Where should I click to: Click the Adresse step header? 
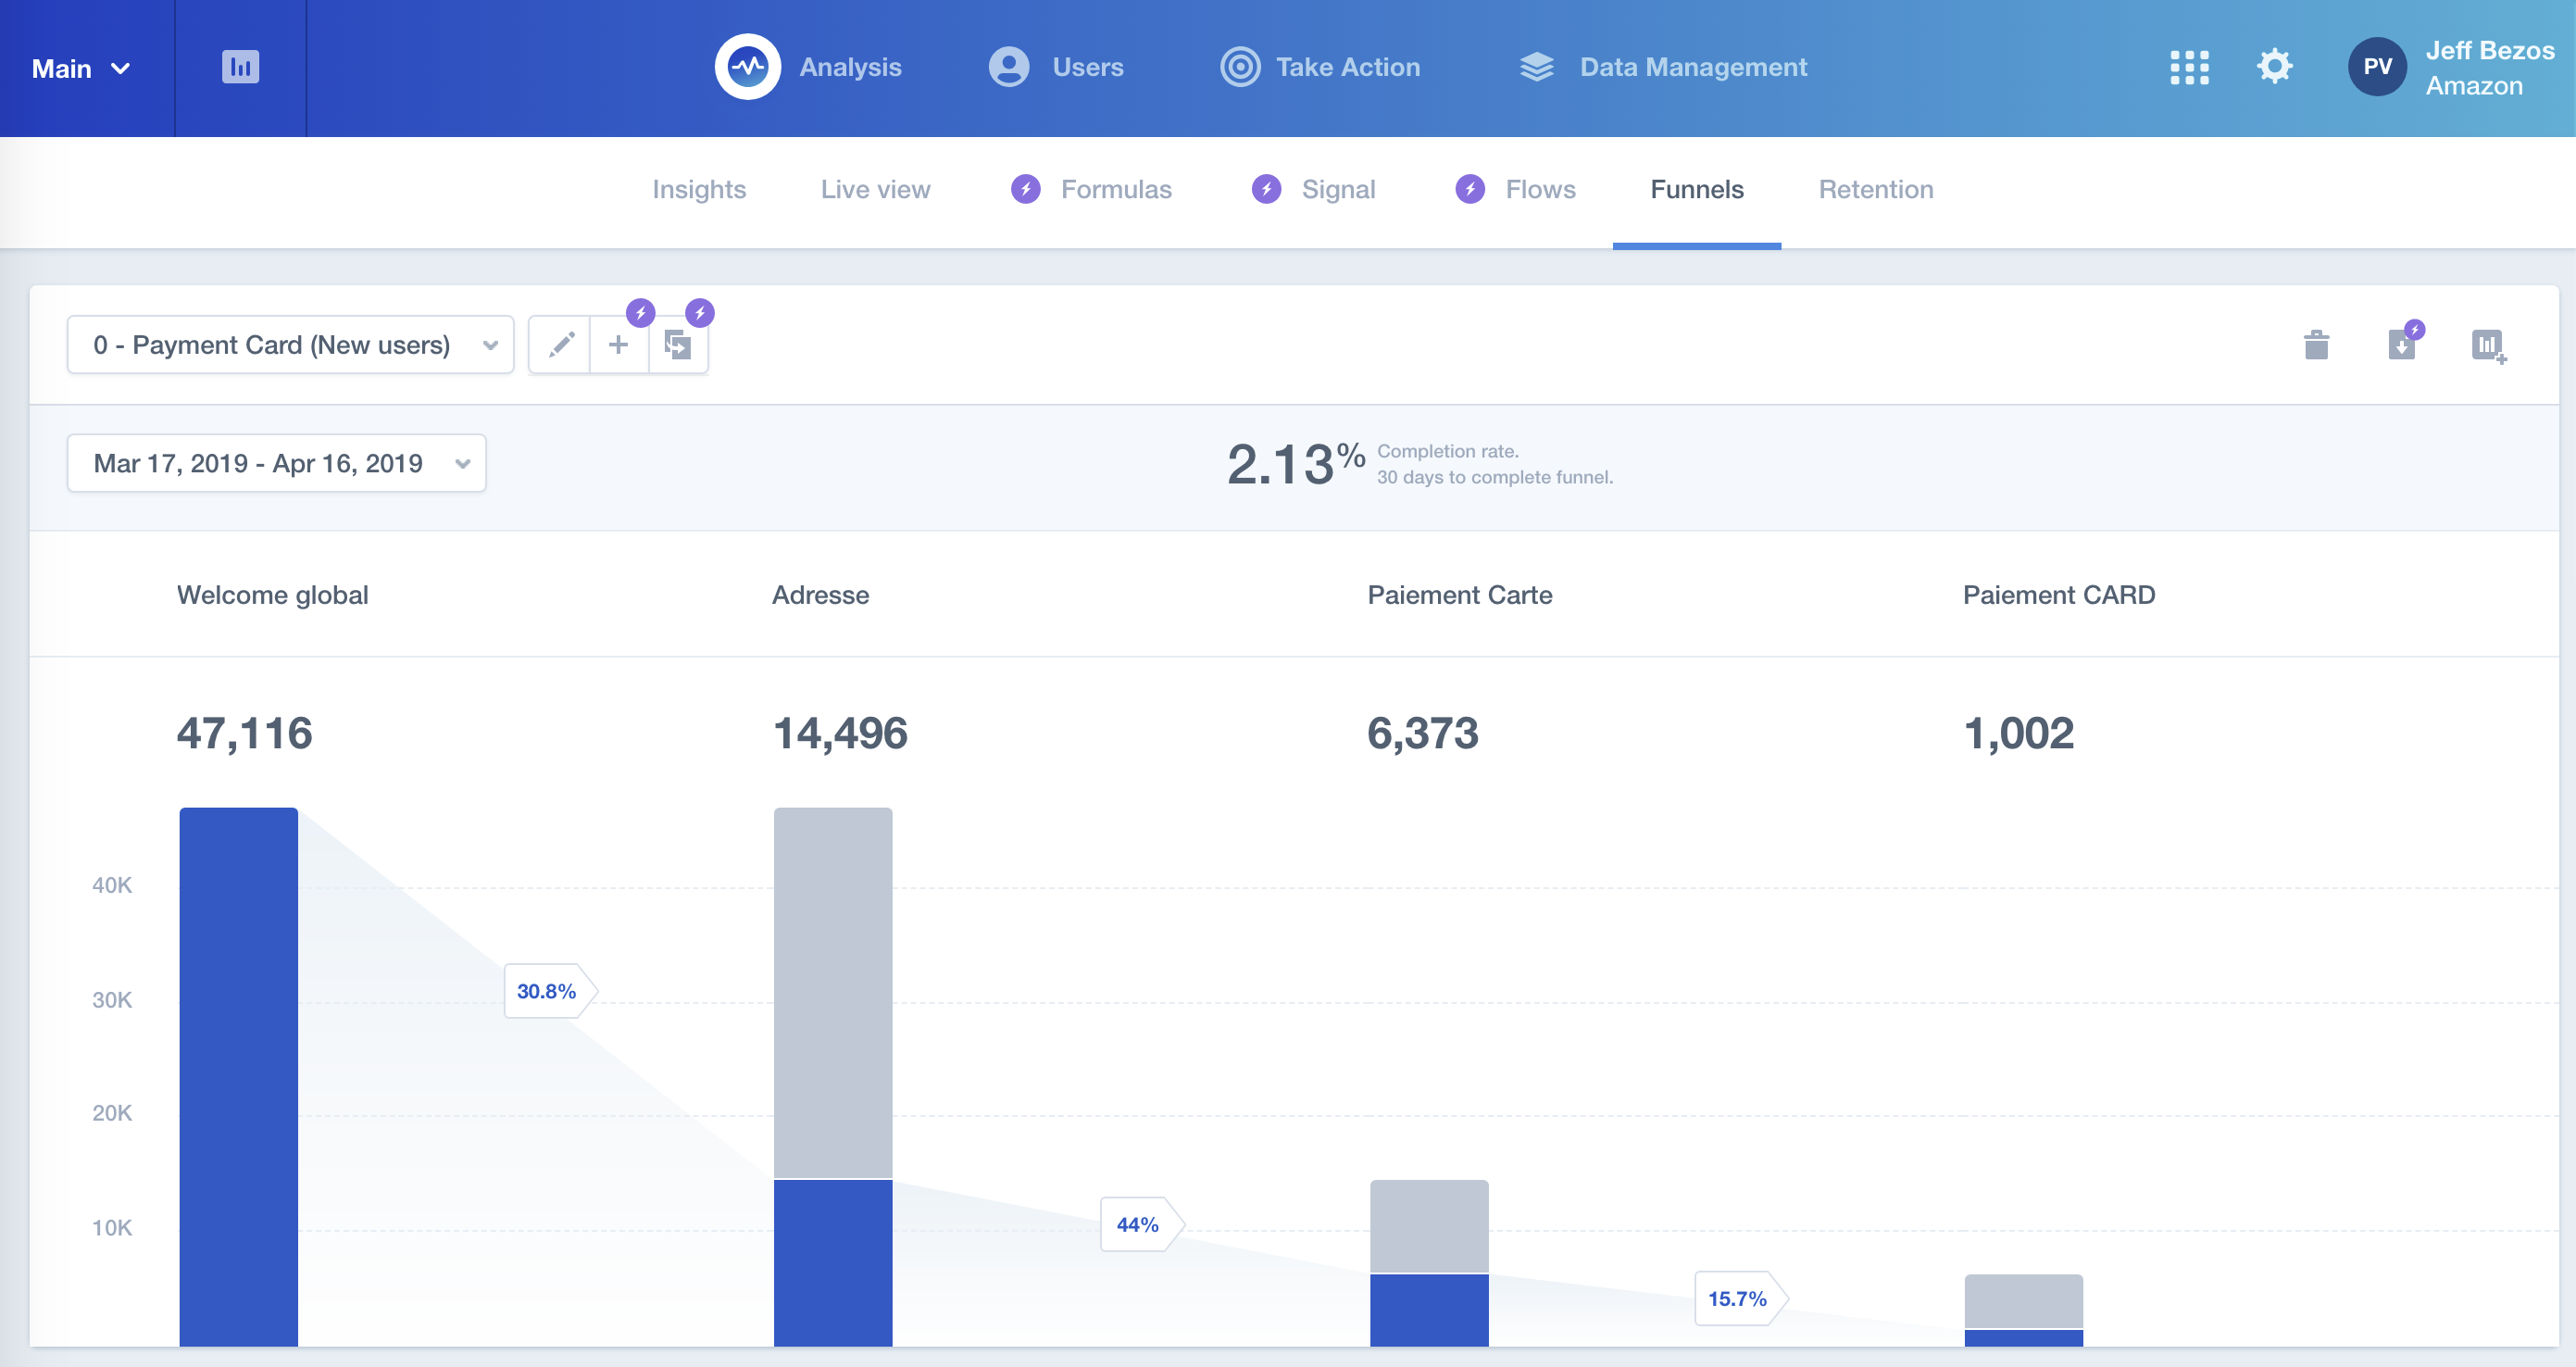[820, 595]
